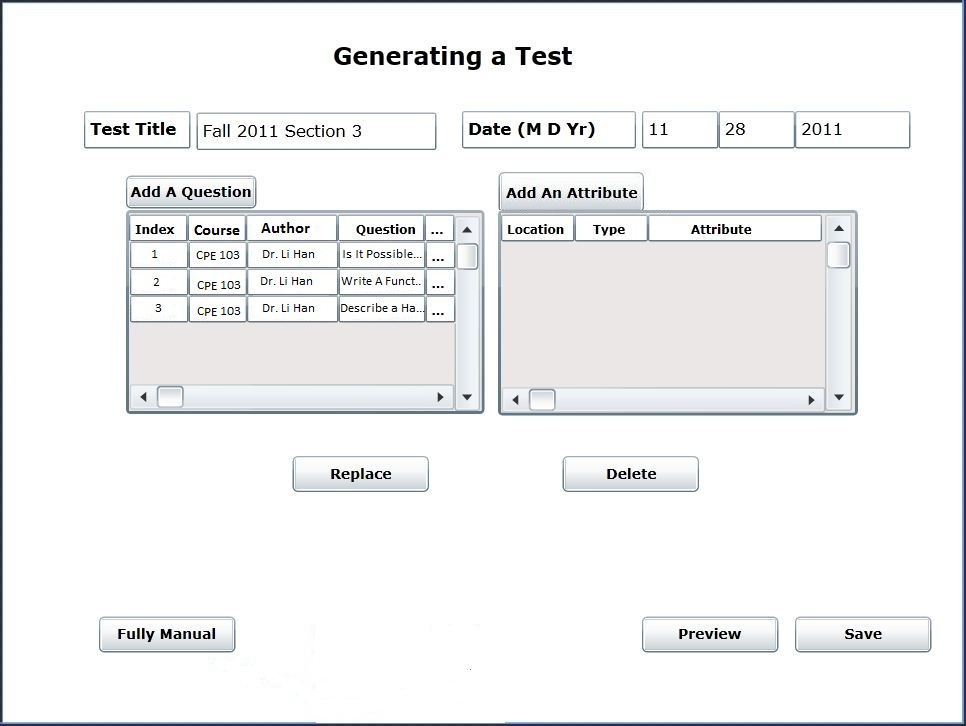Switch to Fully Manual mode
This screenshot has width=966, height=726.
[166, 634]
